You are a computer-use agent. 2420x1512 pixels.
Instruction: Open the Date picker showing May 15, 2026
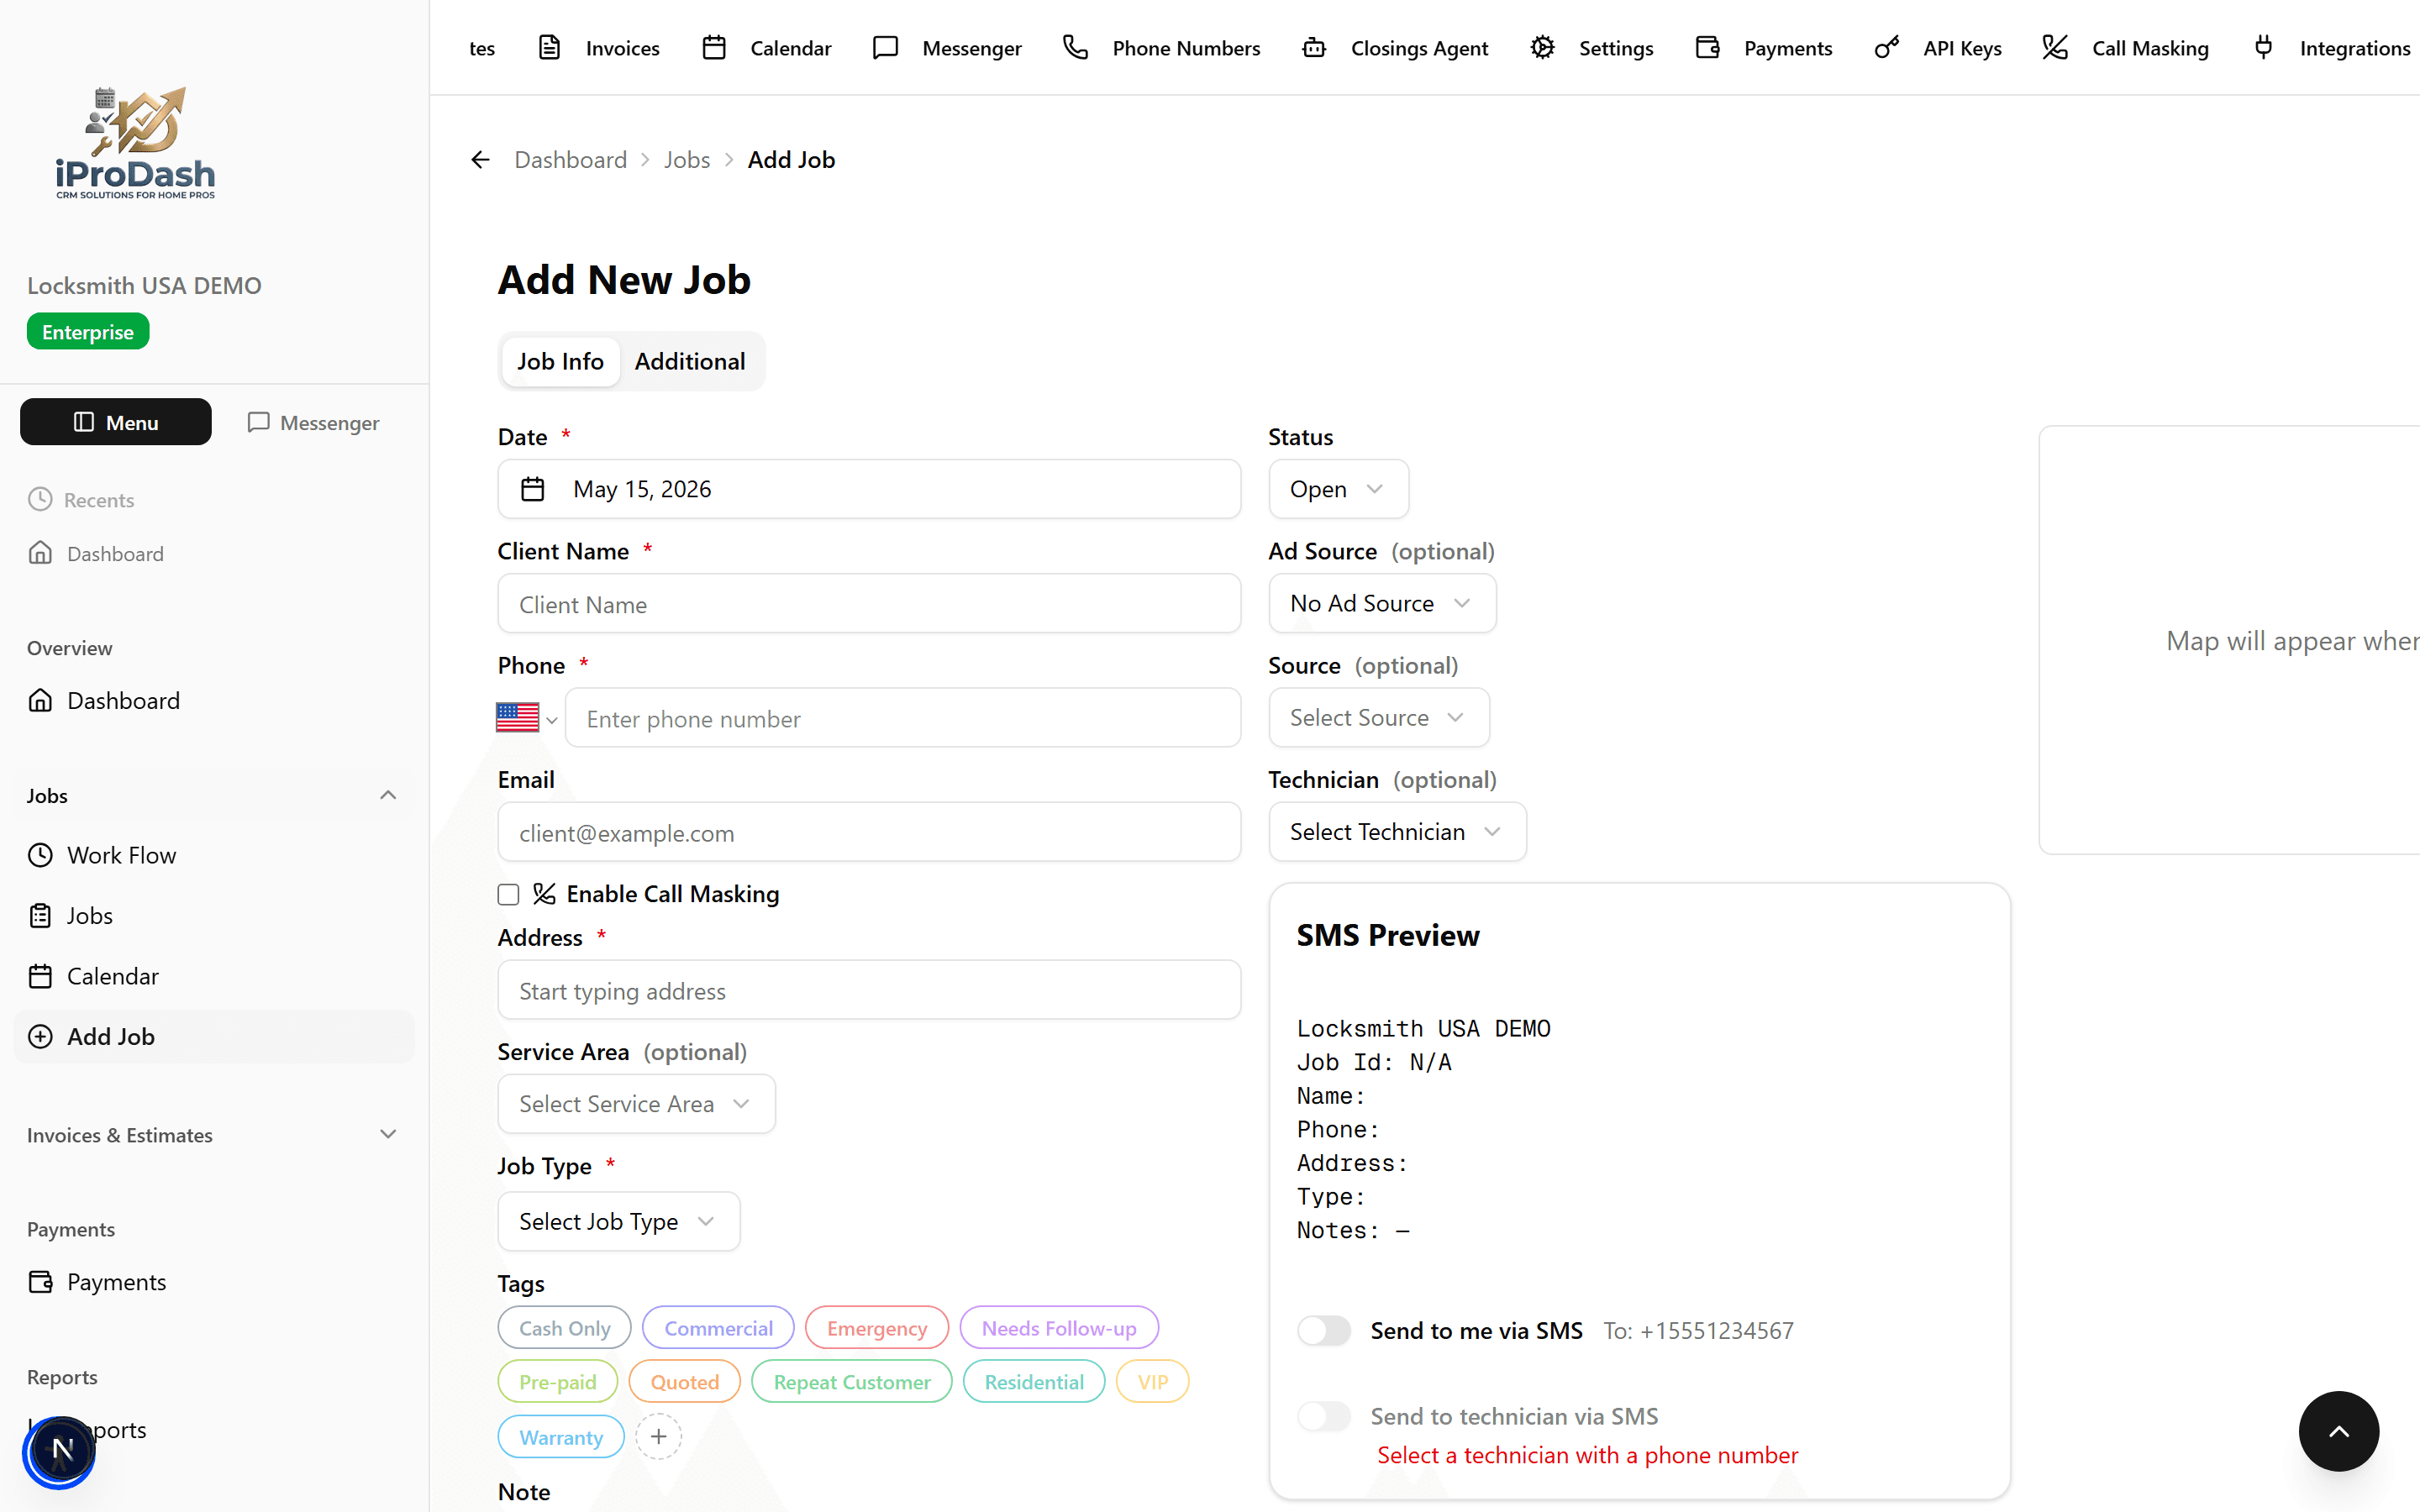pyautogui.click(x=869, y=489)
